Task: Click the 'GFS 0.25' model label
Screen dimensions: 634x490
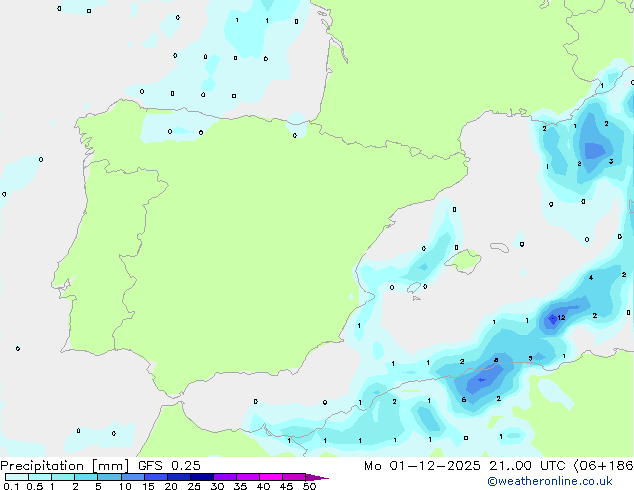Action: click(x=169, y=466)
